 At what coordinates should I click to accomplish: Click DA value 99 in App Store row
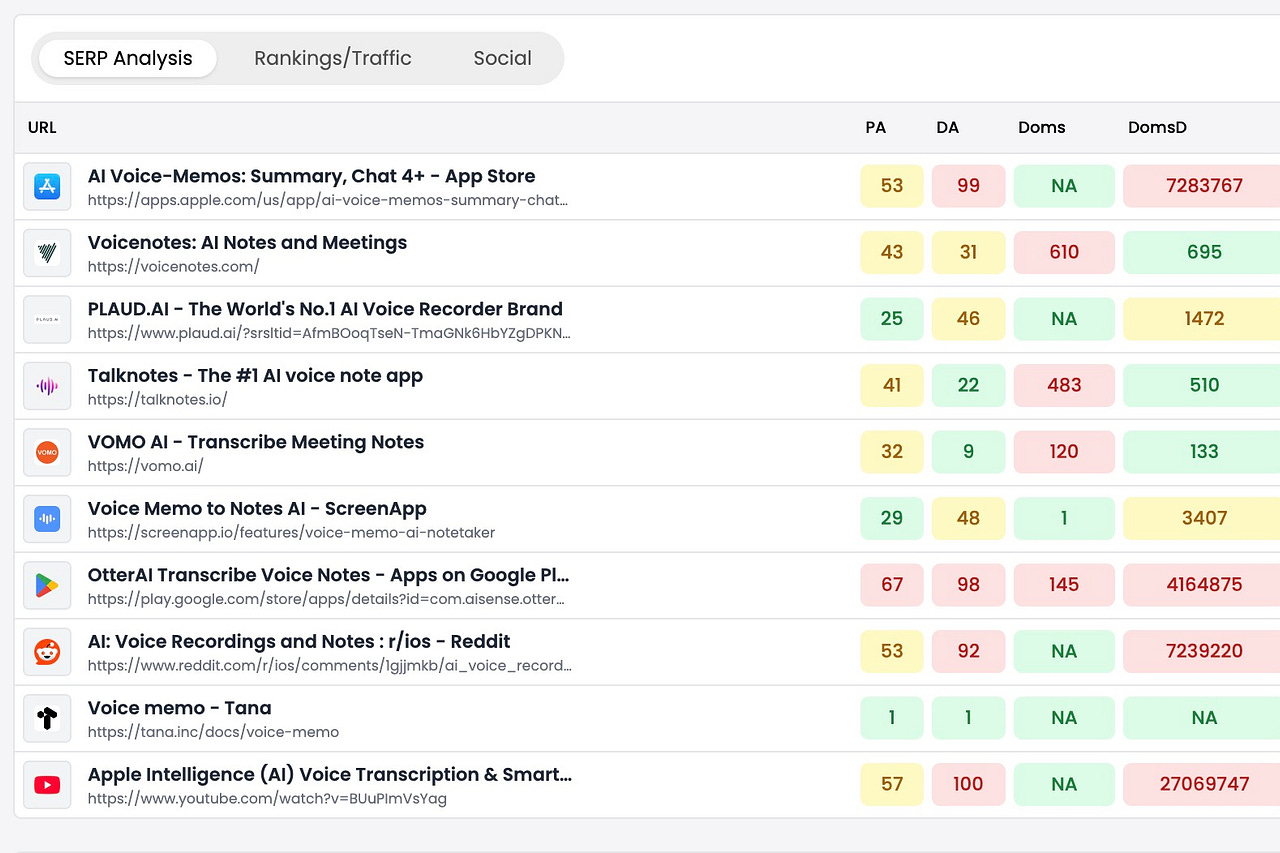pos(968,186)
